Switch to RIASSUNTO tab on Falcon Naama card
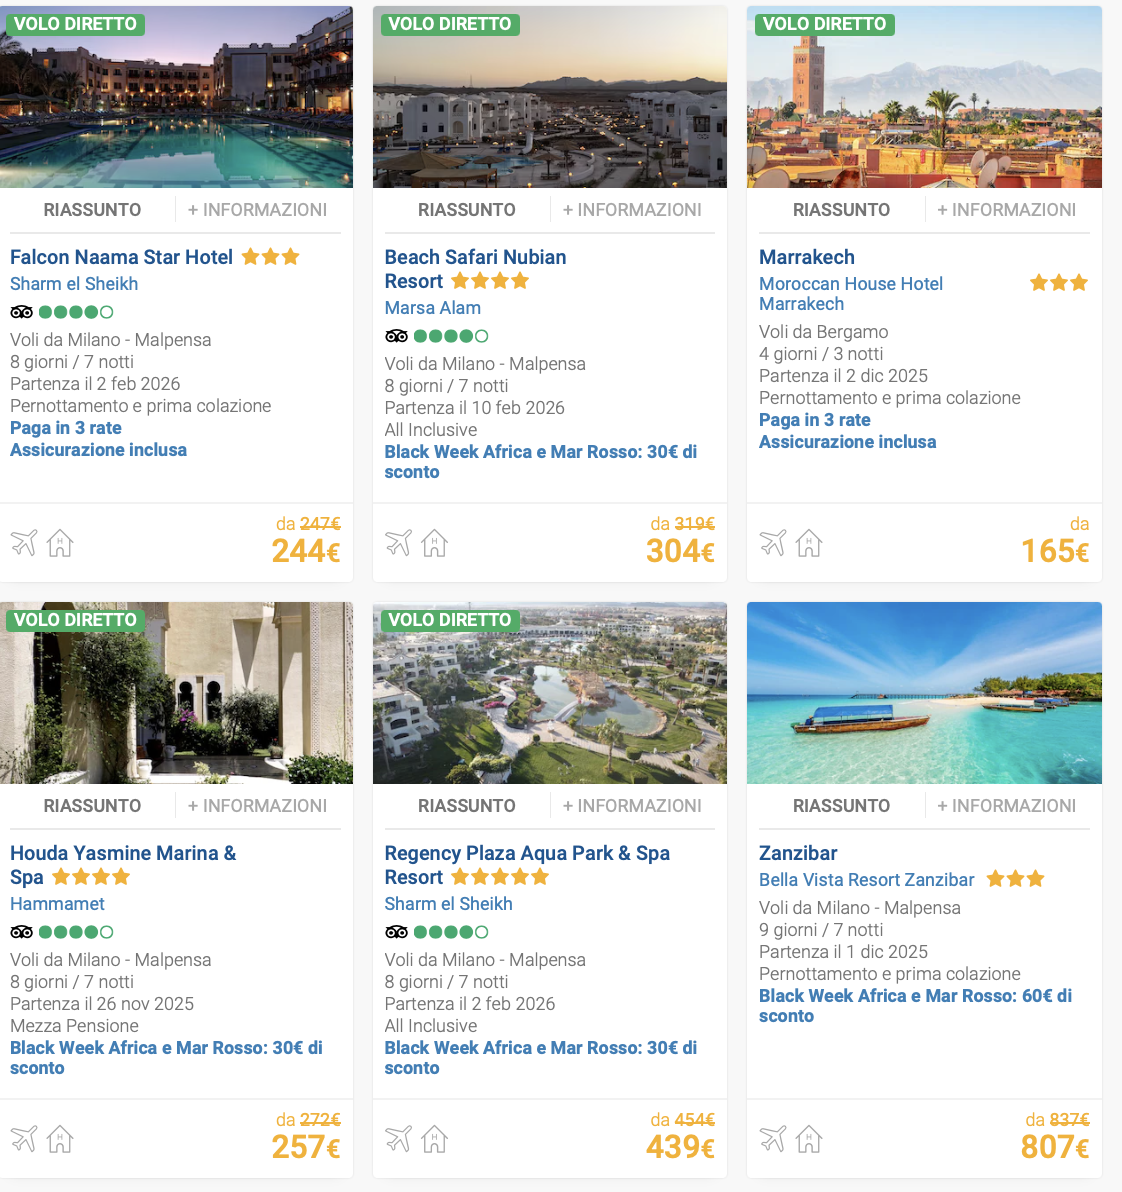 pos(92,209)
